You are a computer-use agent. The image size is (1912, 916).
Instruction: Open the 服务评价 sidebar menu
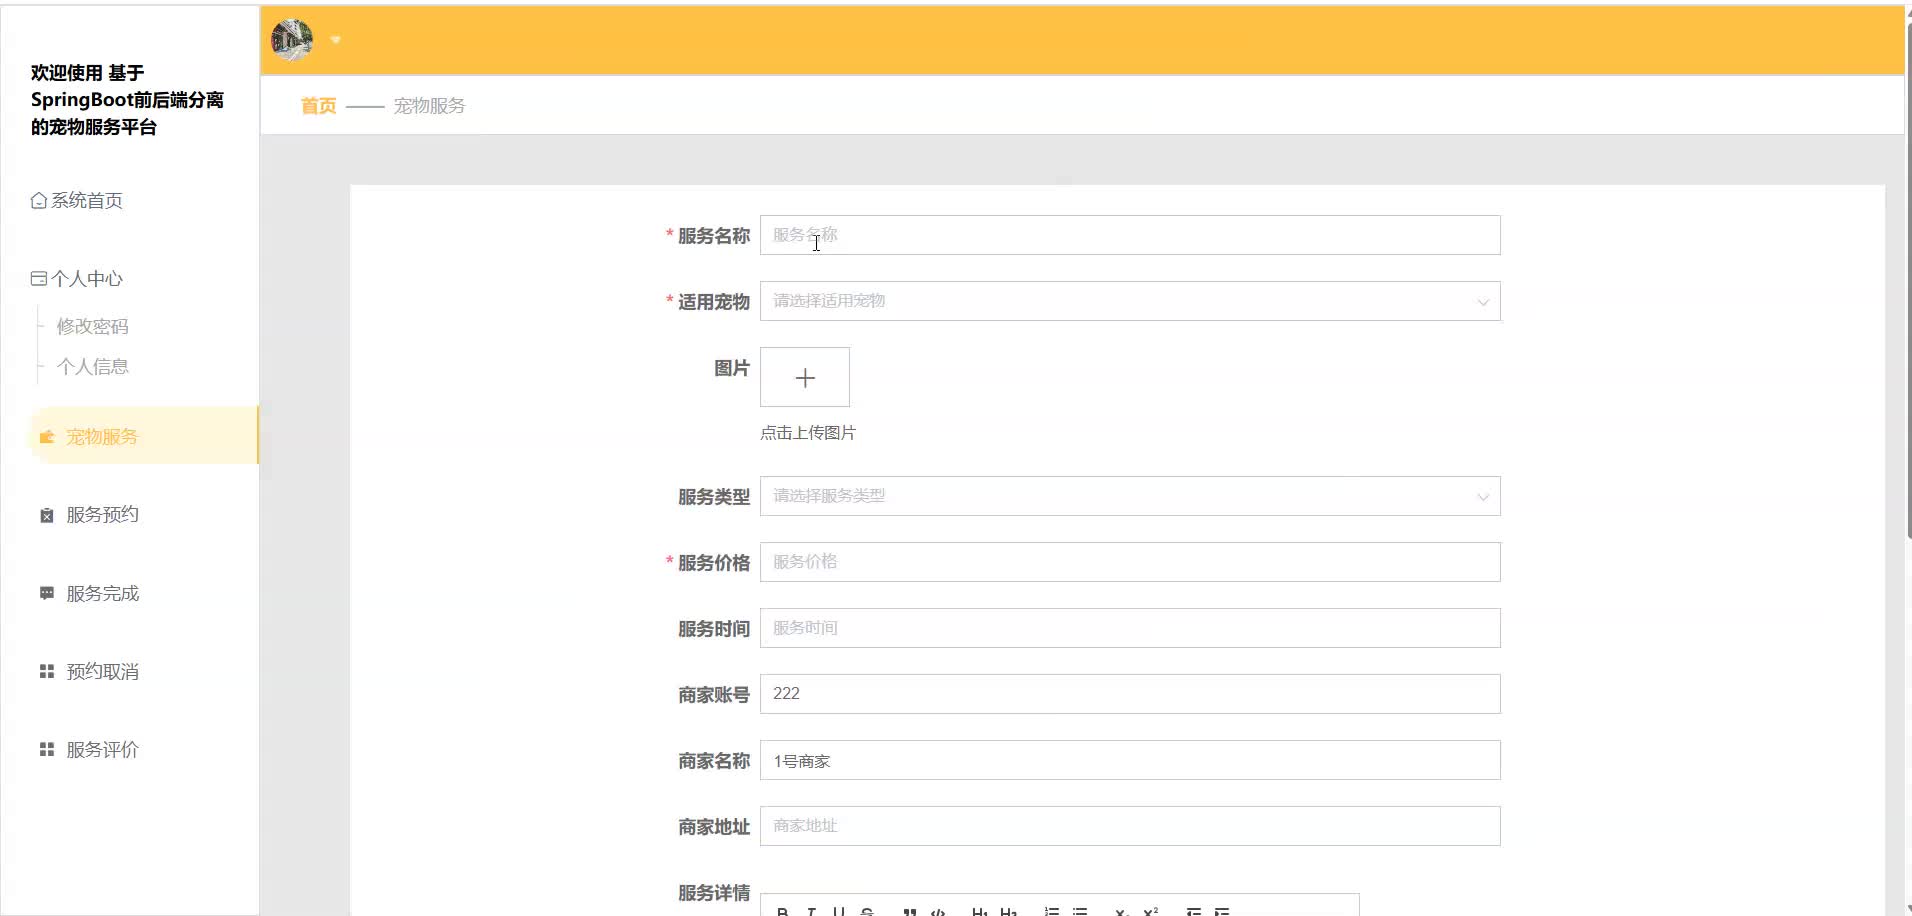[102, 749]
